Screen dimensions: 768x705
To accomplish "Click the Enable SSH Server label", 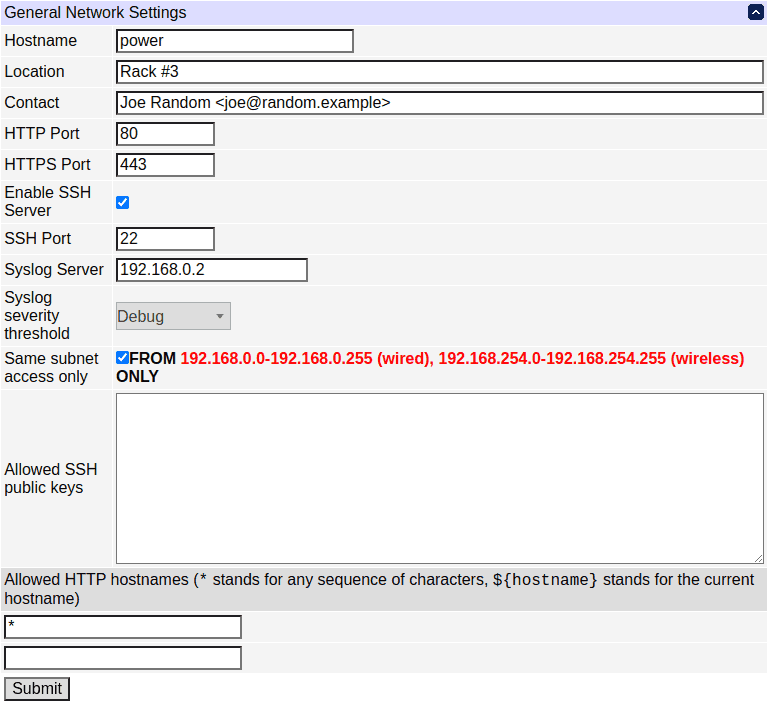I will pyautogui.click(x=48, y=201).
